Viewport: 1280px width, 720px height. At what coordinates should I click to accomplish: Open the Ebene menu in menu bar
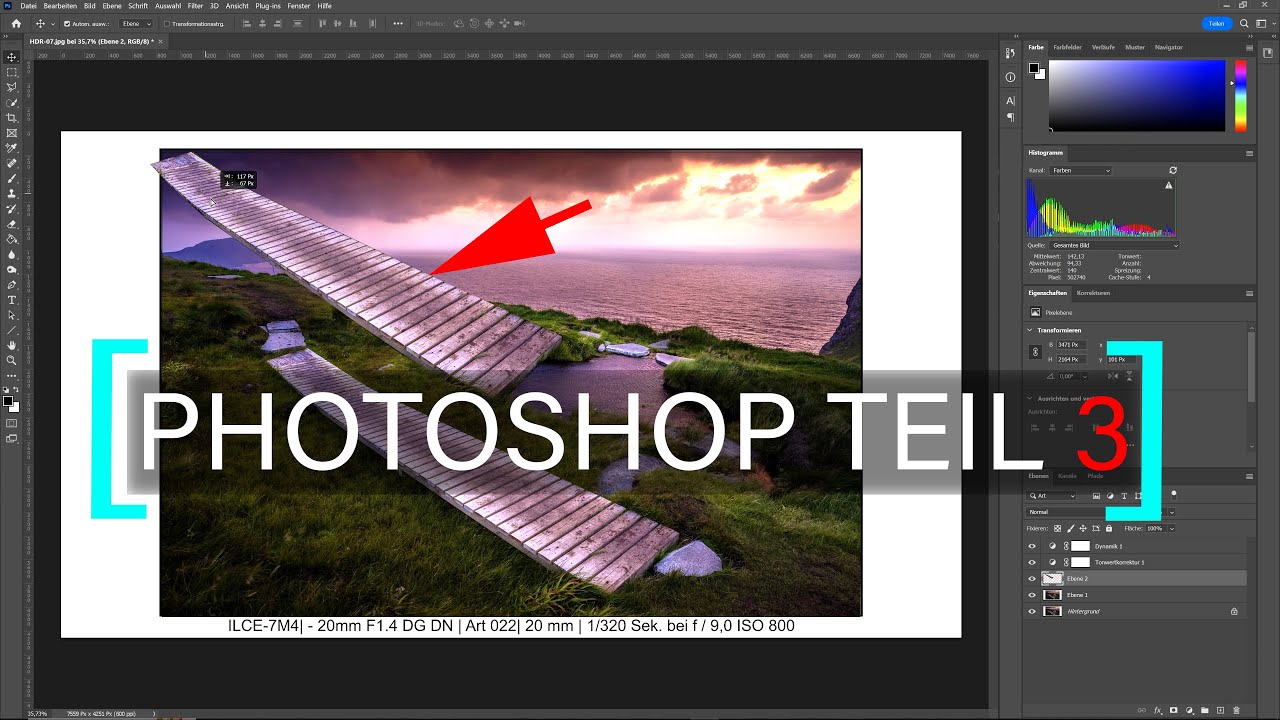pos(110,6)
